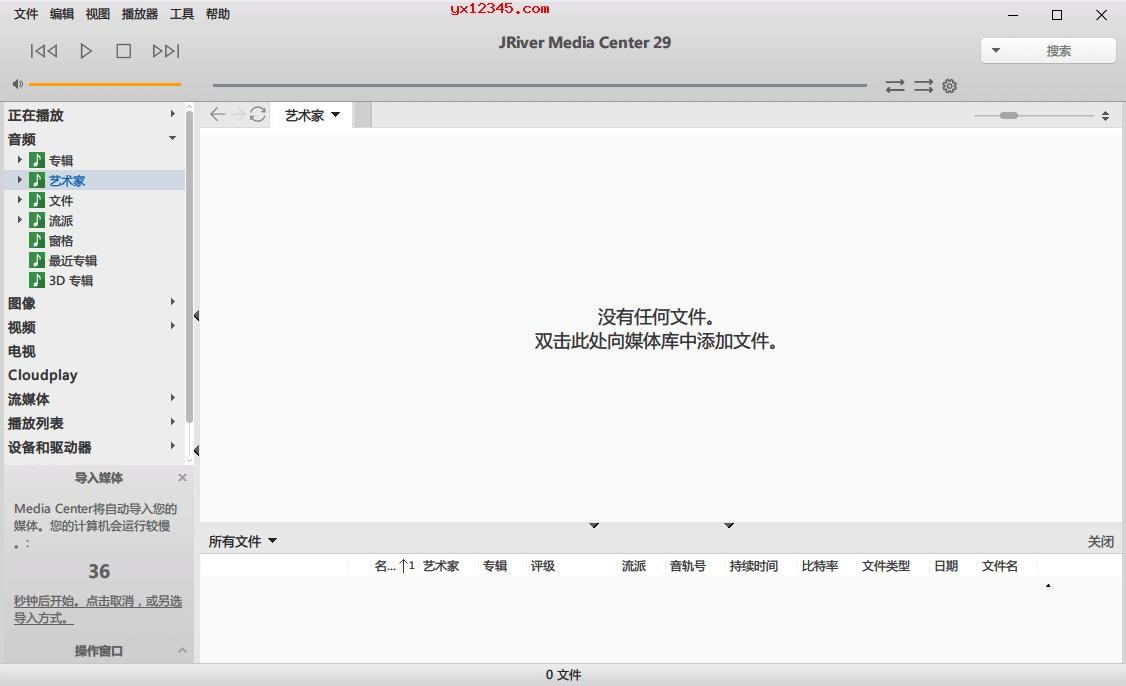Viewport: 1126px width, 686px height.
Task: Stop playback with the square button
Action: tap(124, 51)
